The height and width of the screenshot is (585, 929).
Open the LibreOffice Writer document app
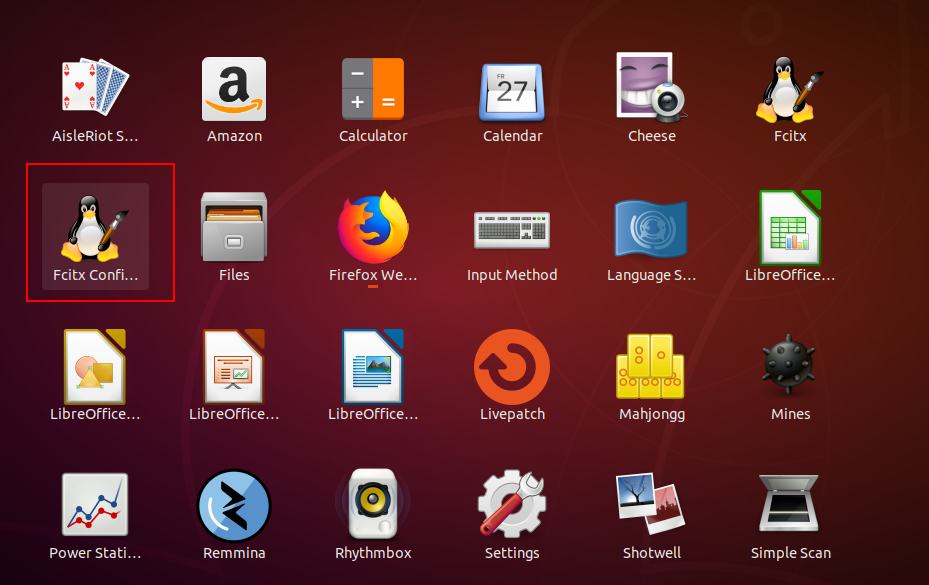(x=373, y=367)
